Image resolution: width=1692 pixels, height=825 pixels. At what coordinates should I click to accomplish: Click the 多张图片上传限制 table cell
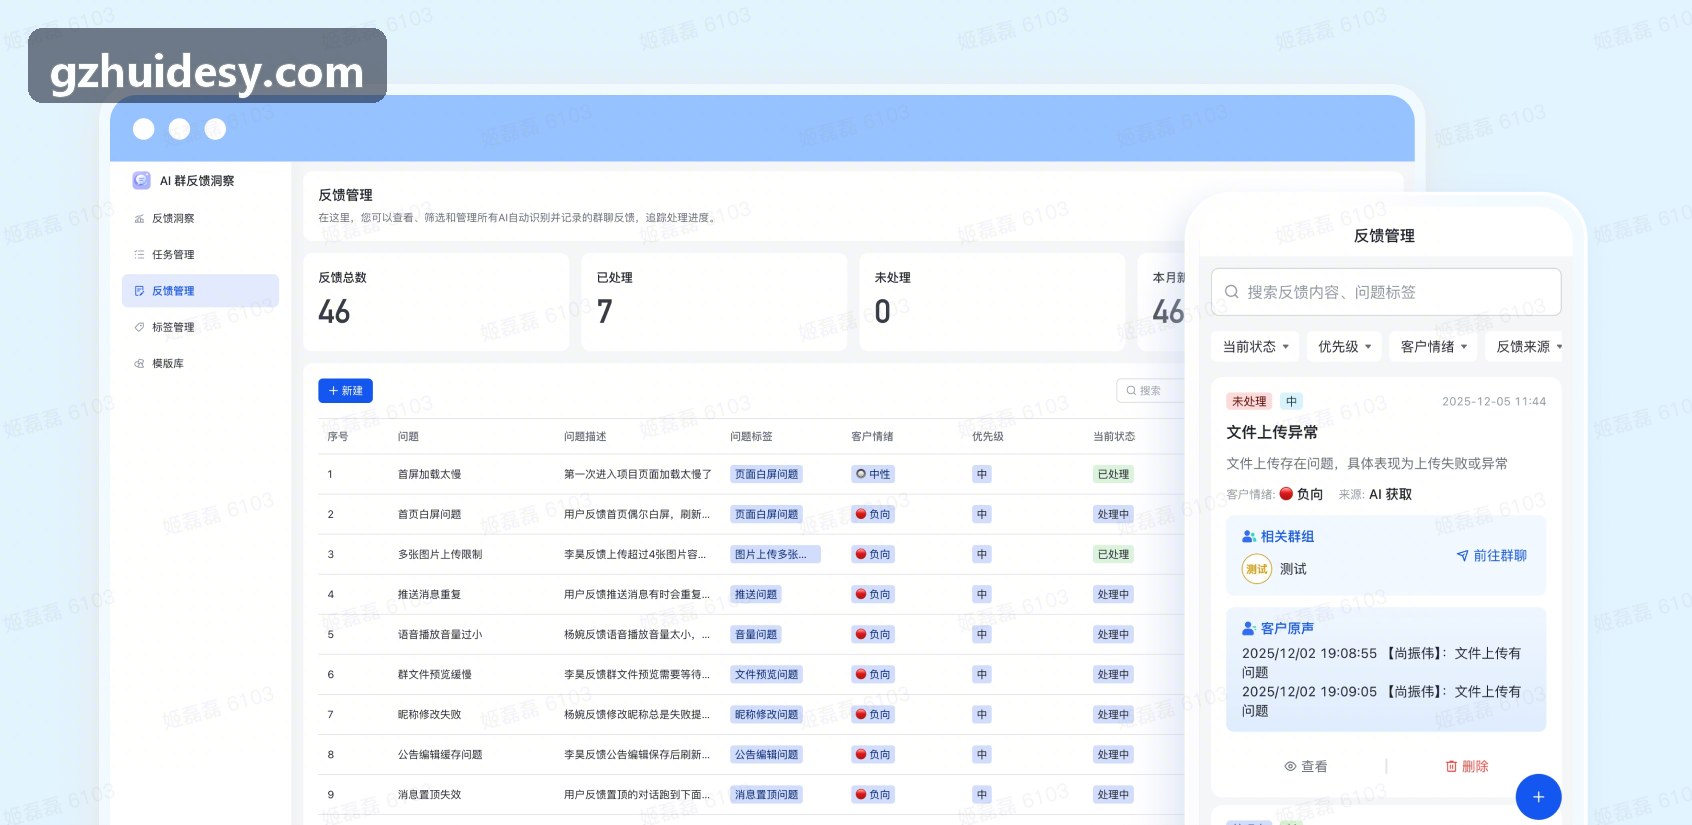[440, 555]
